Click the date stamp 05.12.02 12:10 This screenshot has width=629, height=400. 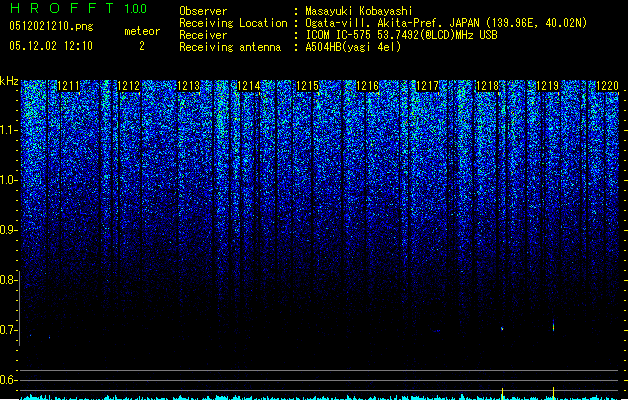pos(51,46)
